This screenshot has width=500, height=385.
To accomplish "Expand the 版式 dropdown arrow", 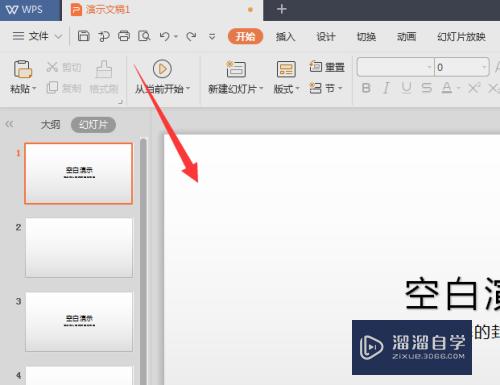I will pos(298,89).
